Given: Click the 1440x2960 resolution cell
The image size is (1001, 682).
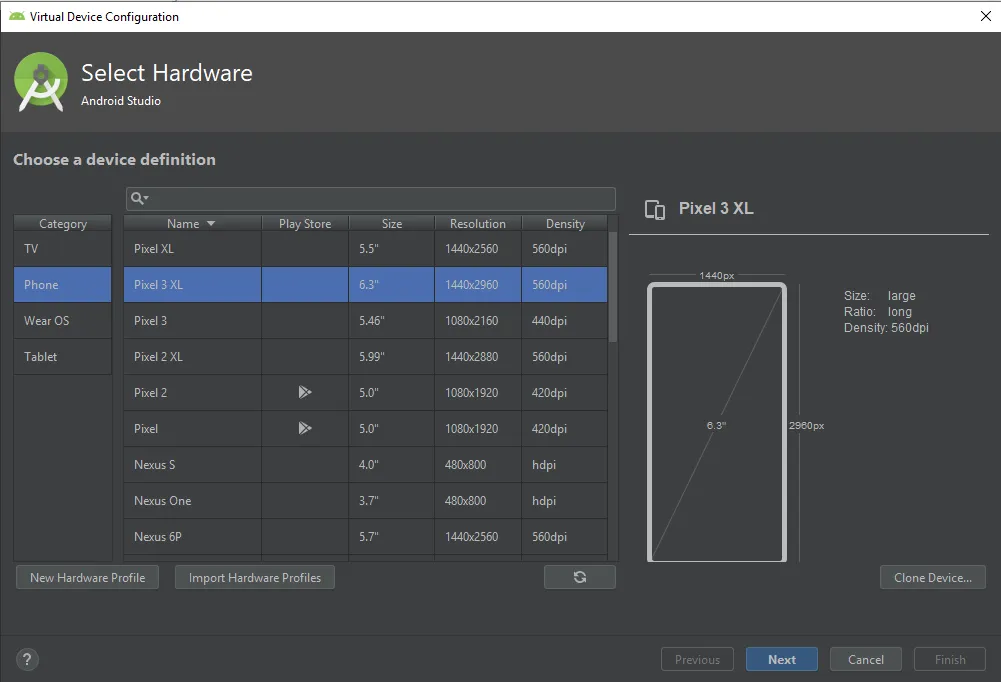Looking at the screenshot, I should click(478, 284).
